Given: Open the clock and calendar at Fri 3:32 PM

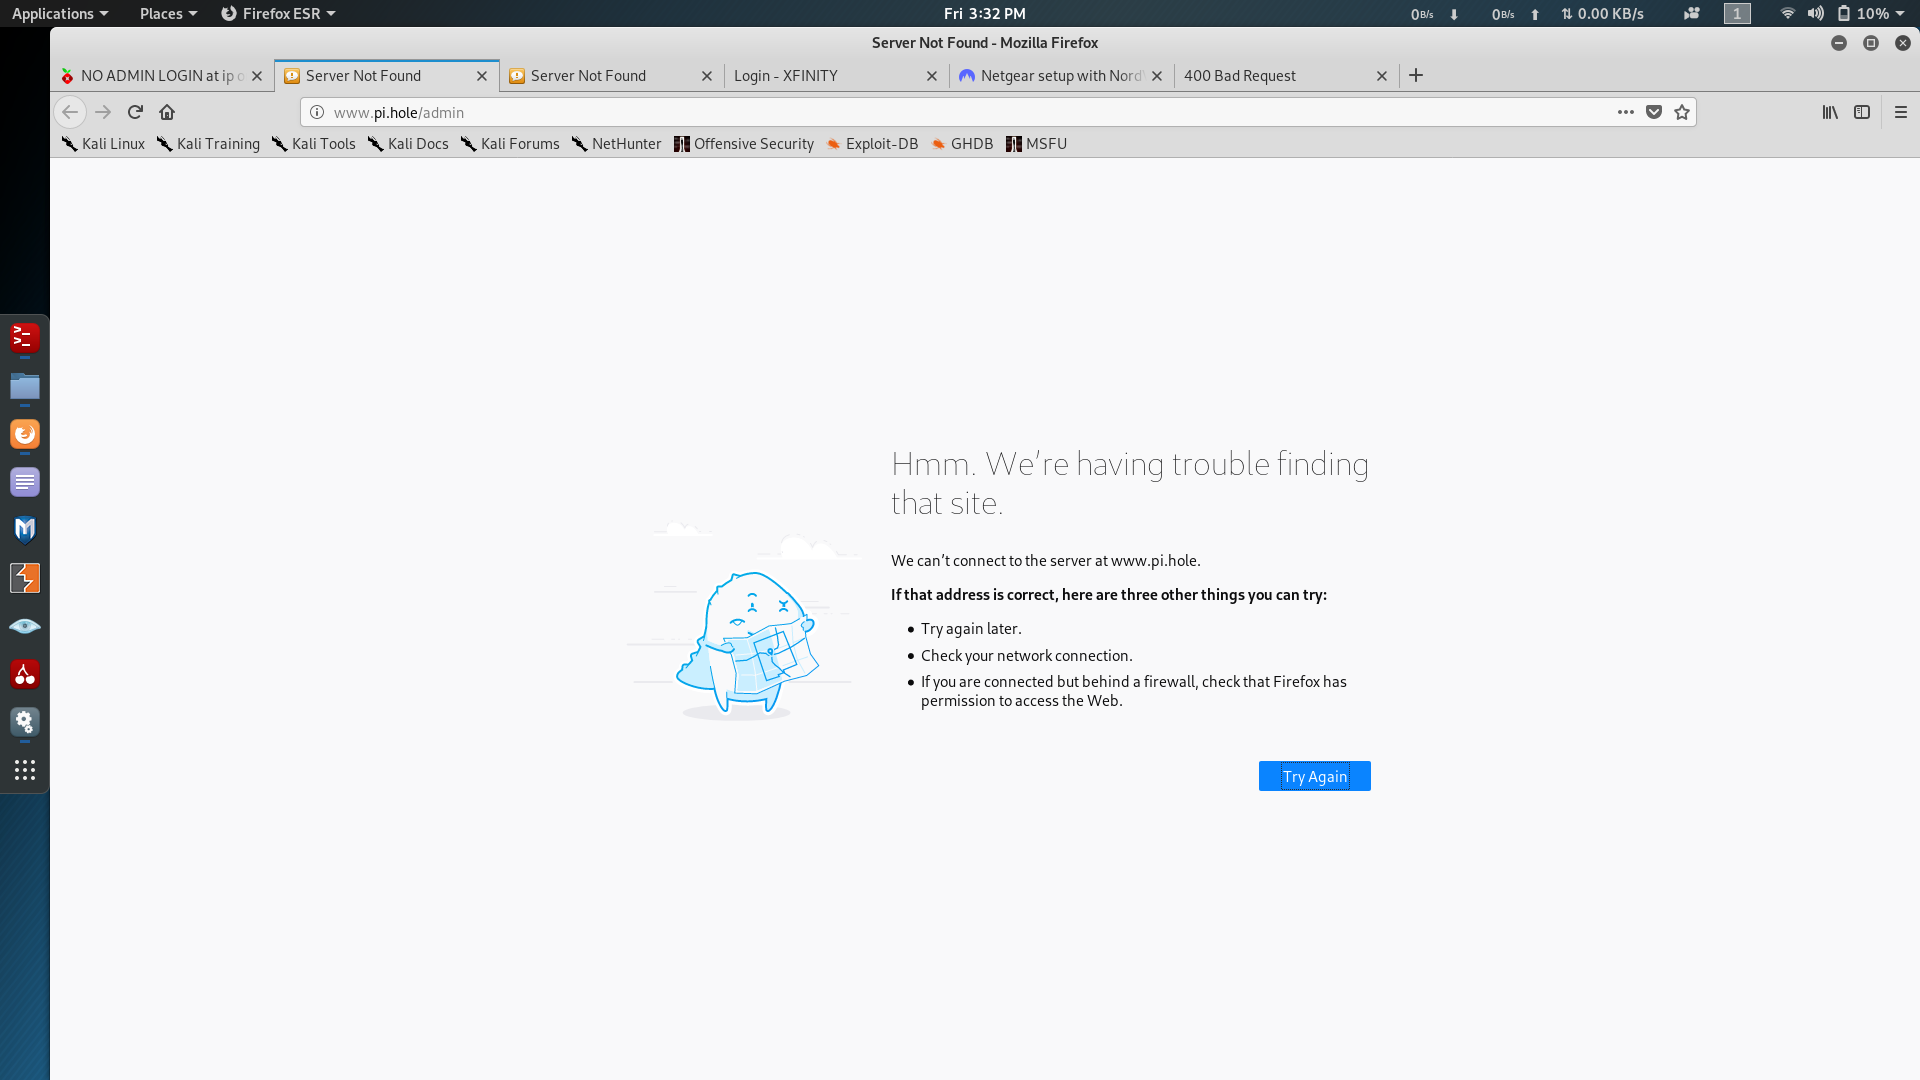Looking at the screenshot, I should click(x=985, y=13).
